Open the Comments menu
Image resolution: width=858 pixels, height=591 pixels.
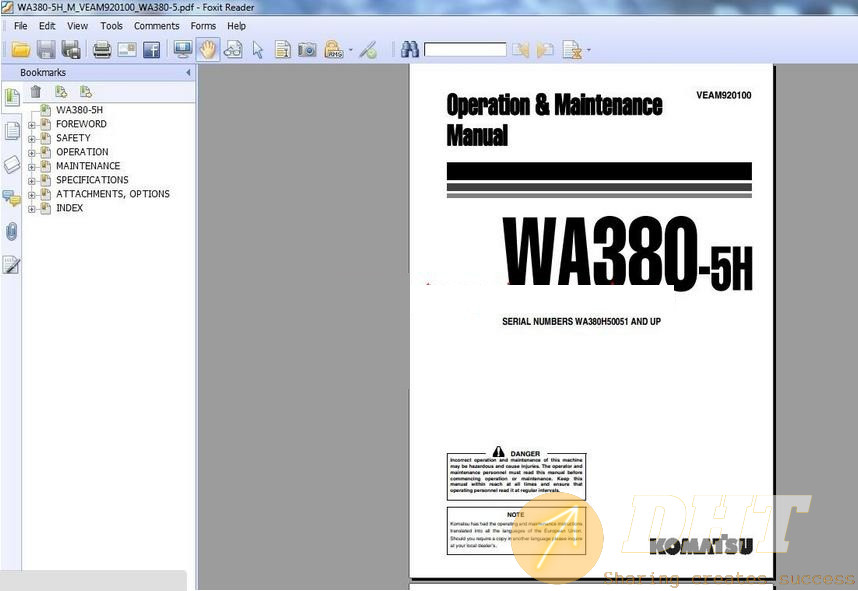[156, 26]
